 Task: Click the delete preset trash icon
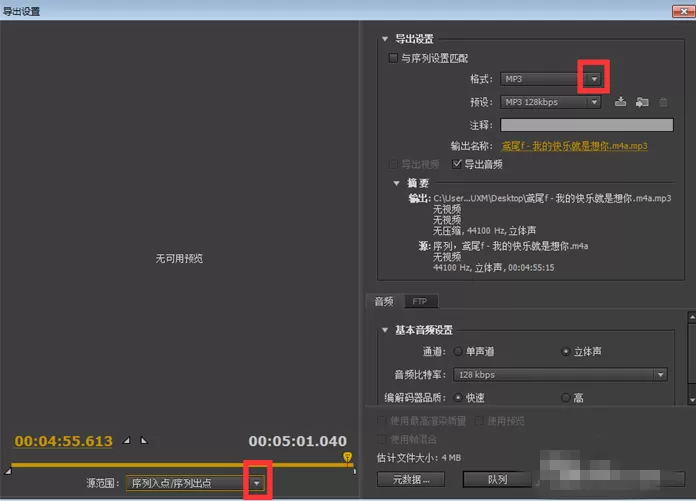[x=663, y=102]
